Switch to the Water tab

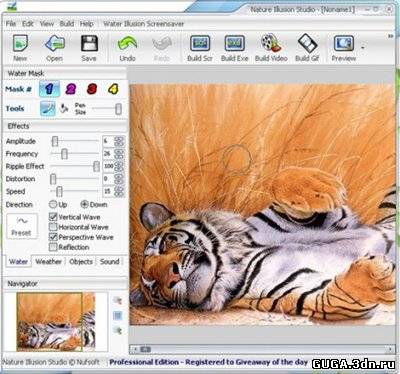(18, 262)
